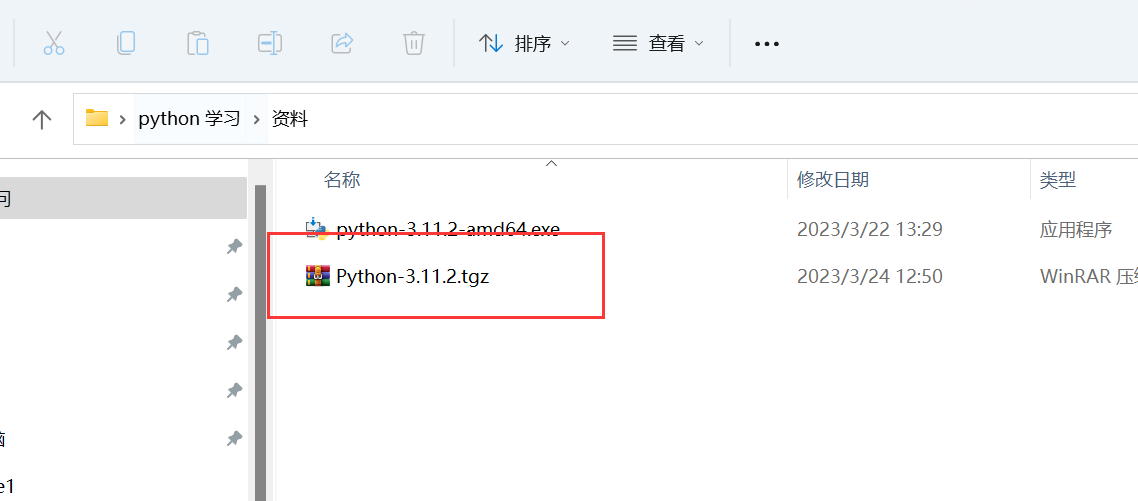The width and height of the screenshot is (1138, 501).
Task: Click the Copy icon in toolbar
Action: tap(126, 43)
